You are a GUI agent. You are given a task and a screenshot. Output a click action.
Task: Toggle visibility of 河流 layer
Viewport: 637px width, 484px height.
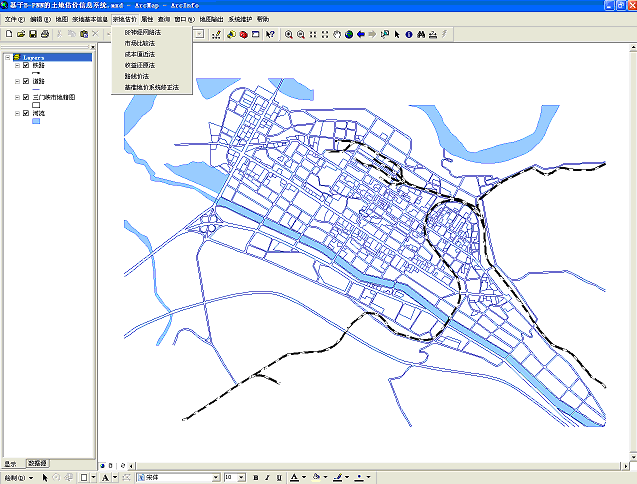point(26,114)
